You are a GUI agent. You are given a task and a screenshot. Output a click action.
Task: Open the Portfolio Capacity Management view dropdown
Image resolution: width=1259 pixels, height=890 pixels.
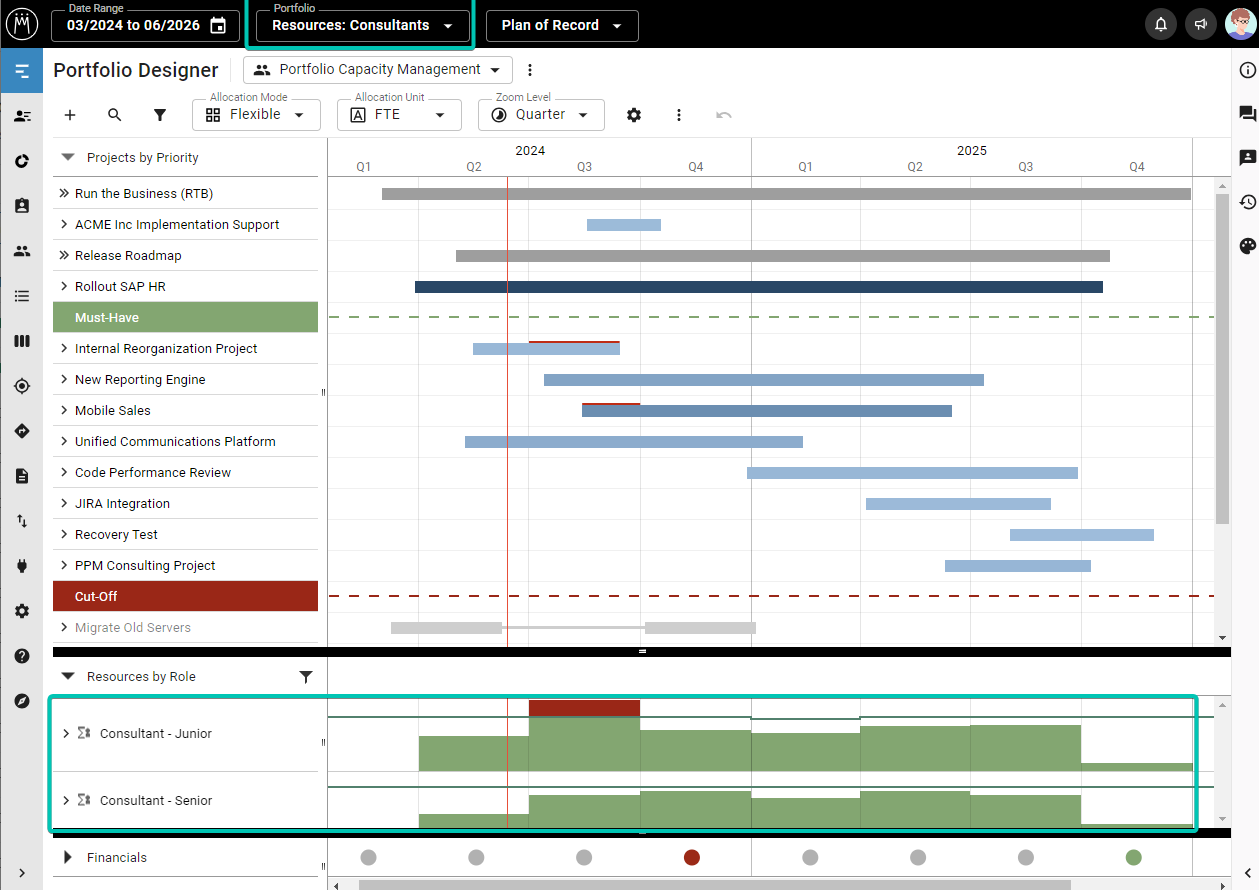(378, 70)
